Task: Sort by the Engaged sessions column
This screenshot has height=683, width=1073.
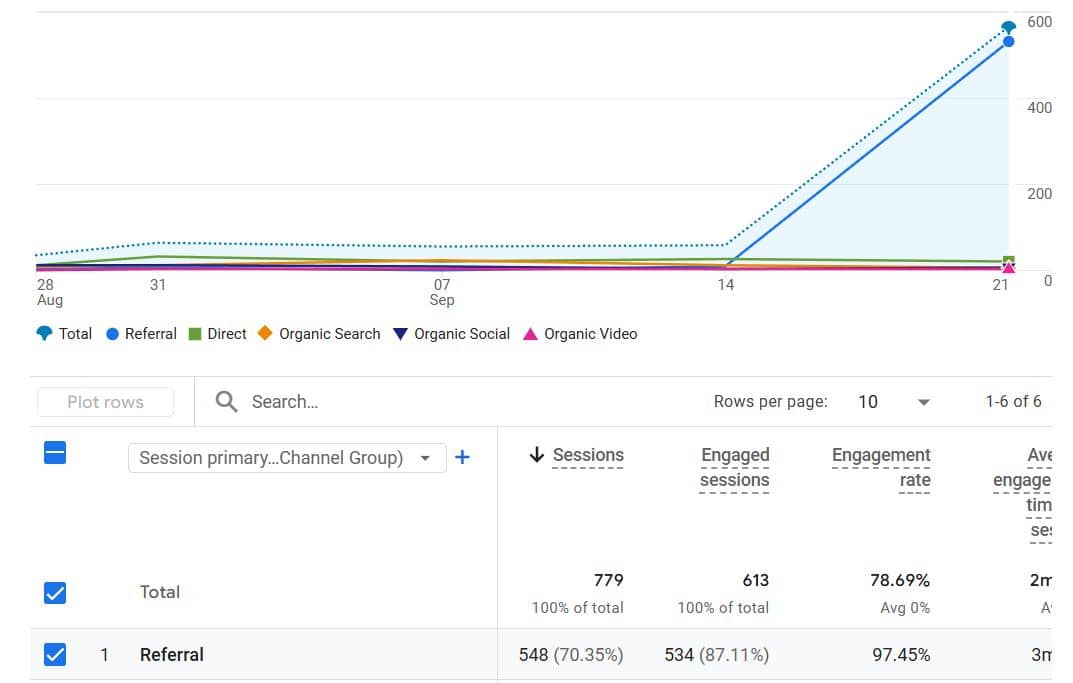Action: 734,467
